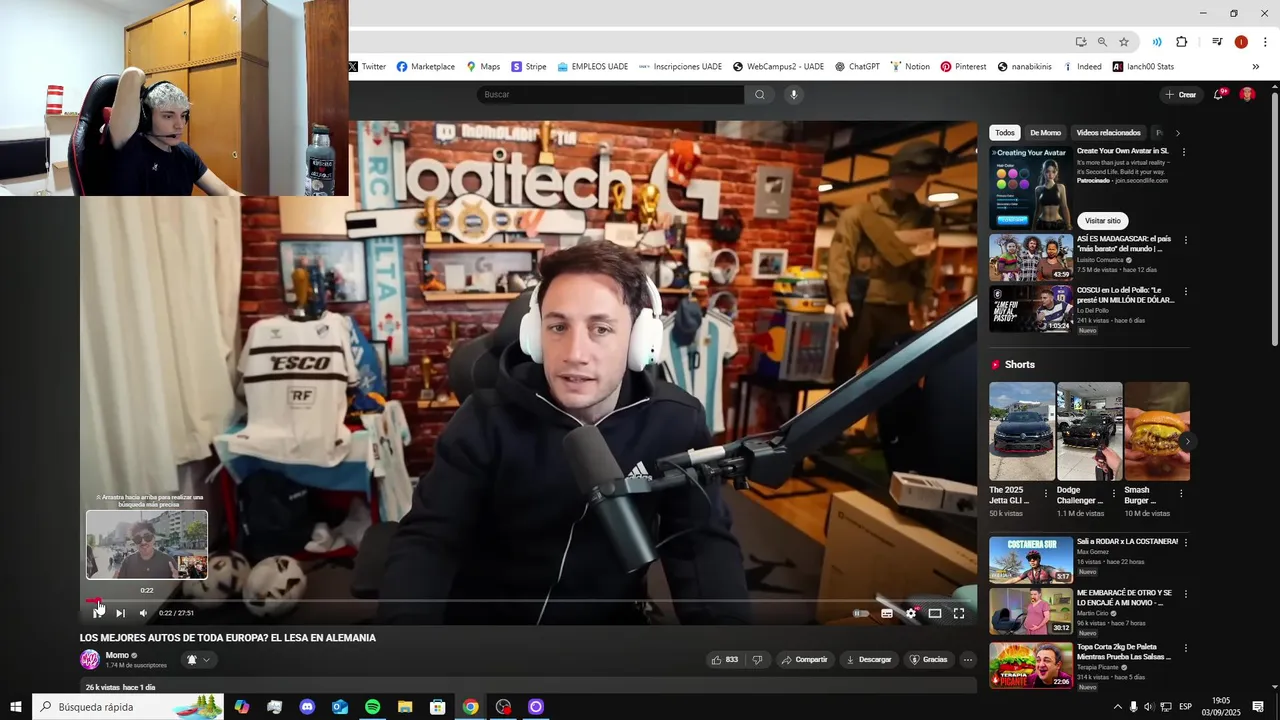The height and width of the screenshot is (720, 1280).
Task: Send thanks with the Gracias button
Action: [928, 660]
